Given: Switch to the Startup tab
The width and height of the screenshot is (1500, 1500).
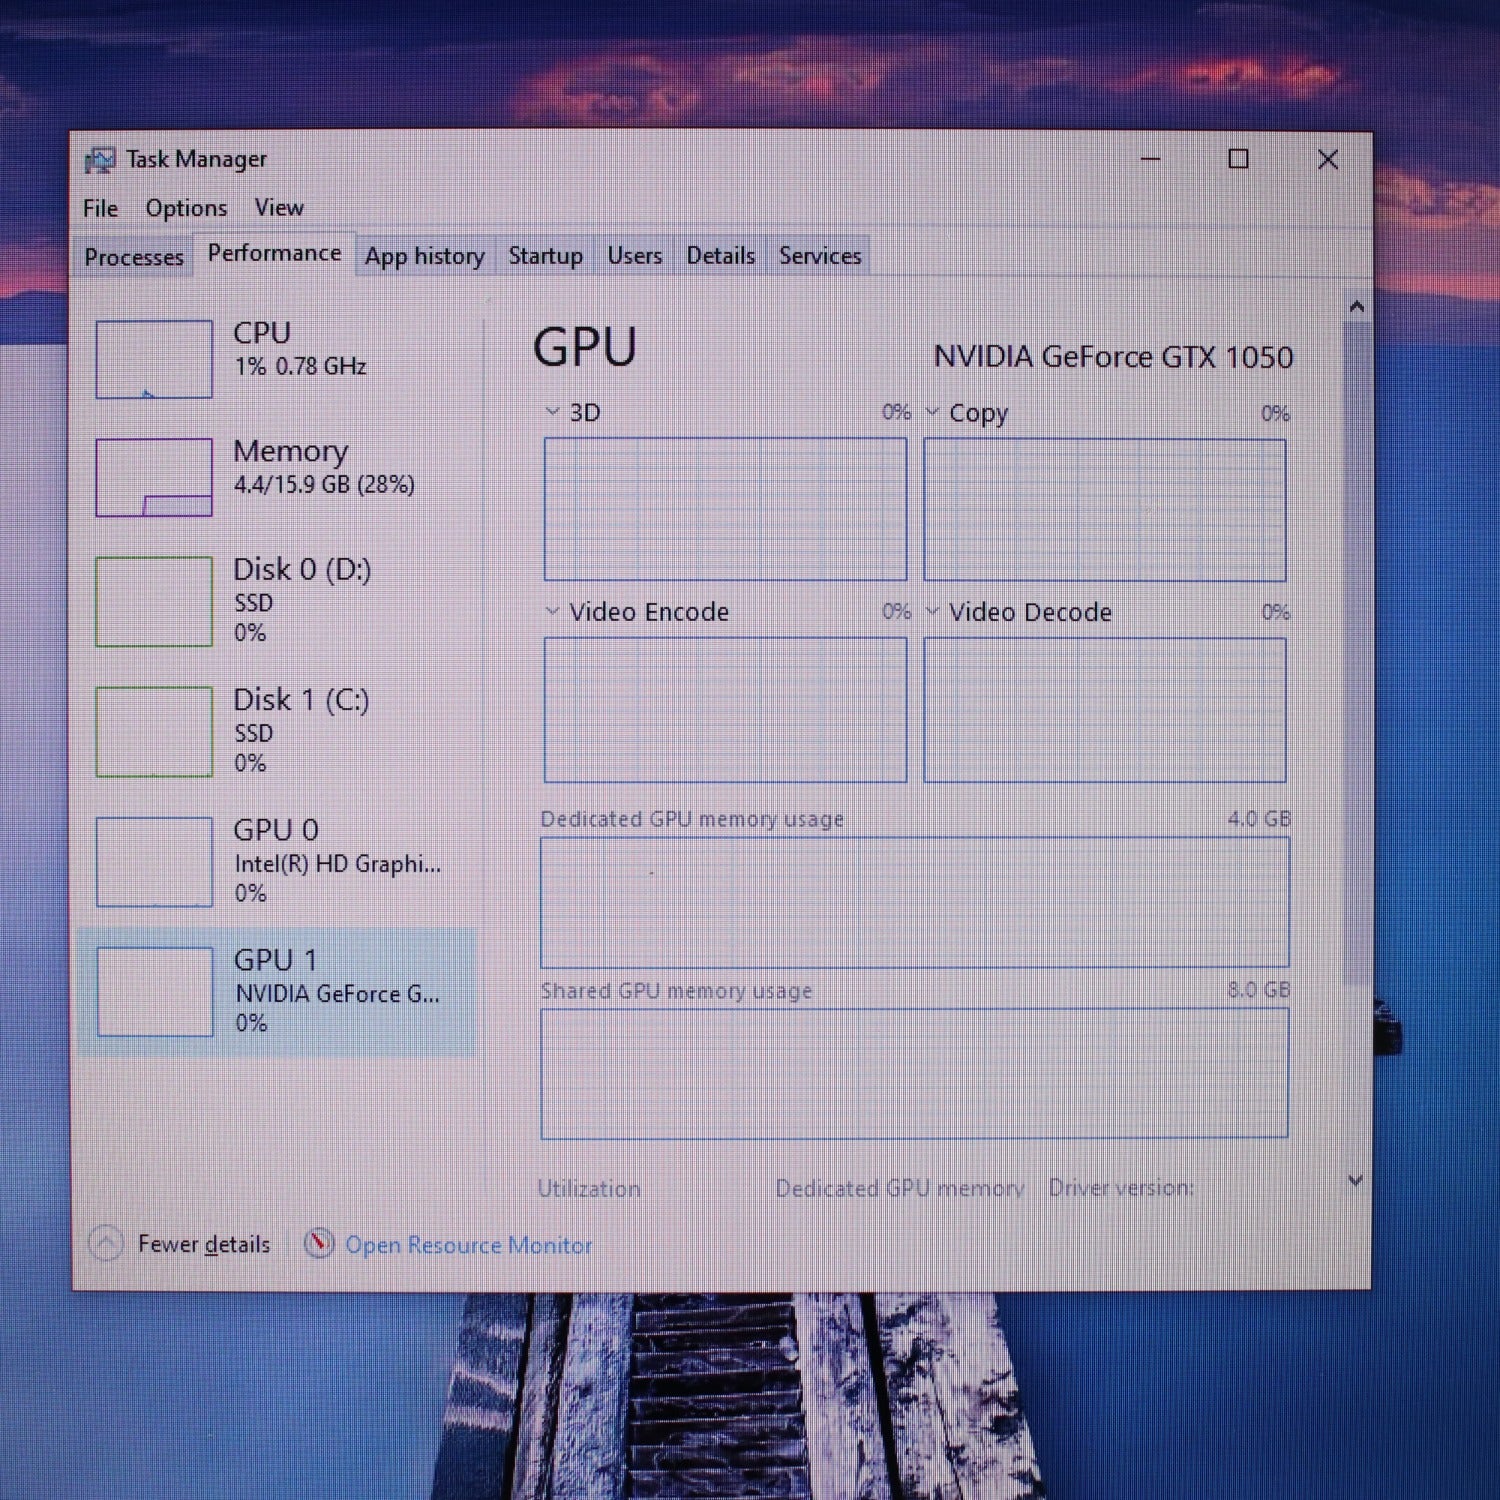Looking at the screenshot, I should coord(545,256).
